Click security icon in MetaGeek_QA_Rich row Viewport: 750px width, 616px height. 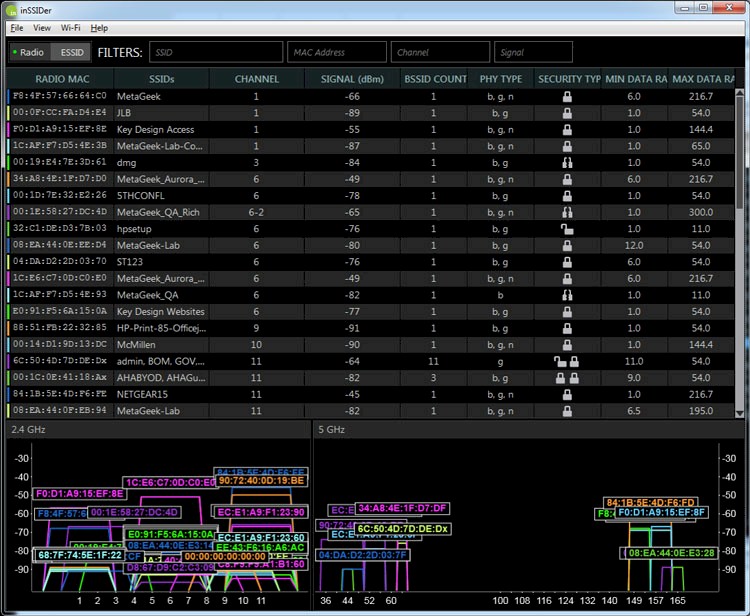coord(567,212)
